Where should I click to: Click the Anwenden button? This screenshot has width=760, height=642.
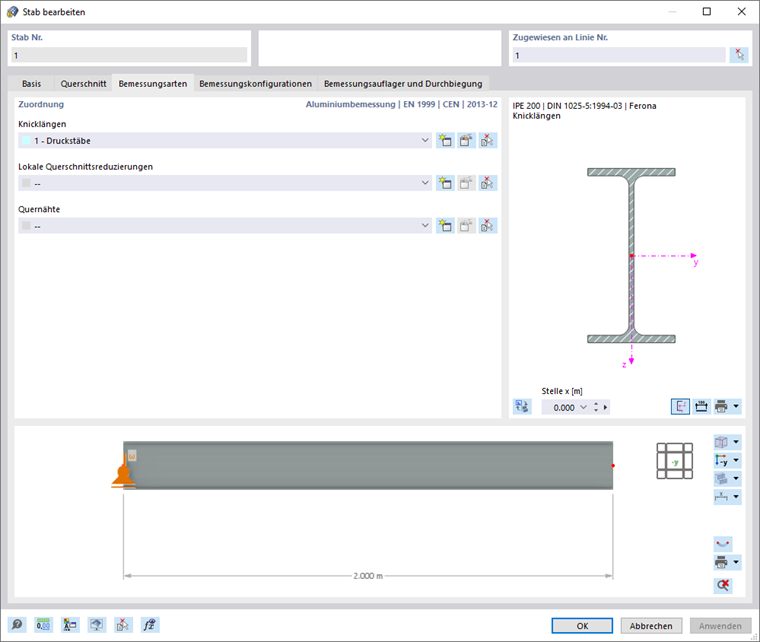click(x=720, y=626)
